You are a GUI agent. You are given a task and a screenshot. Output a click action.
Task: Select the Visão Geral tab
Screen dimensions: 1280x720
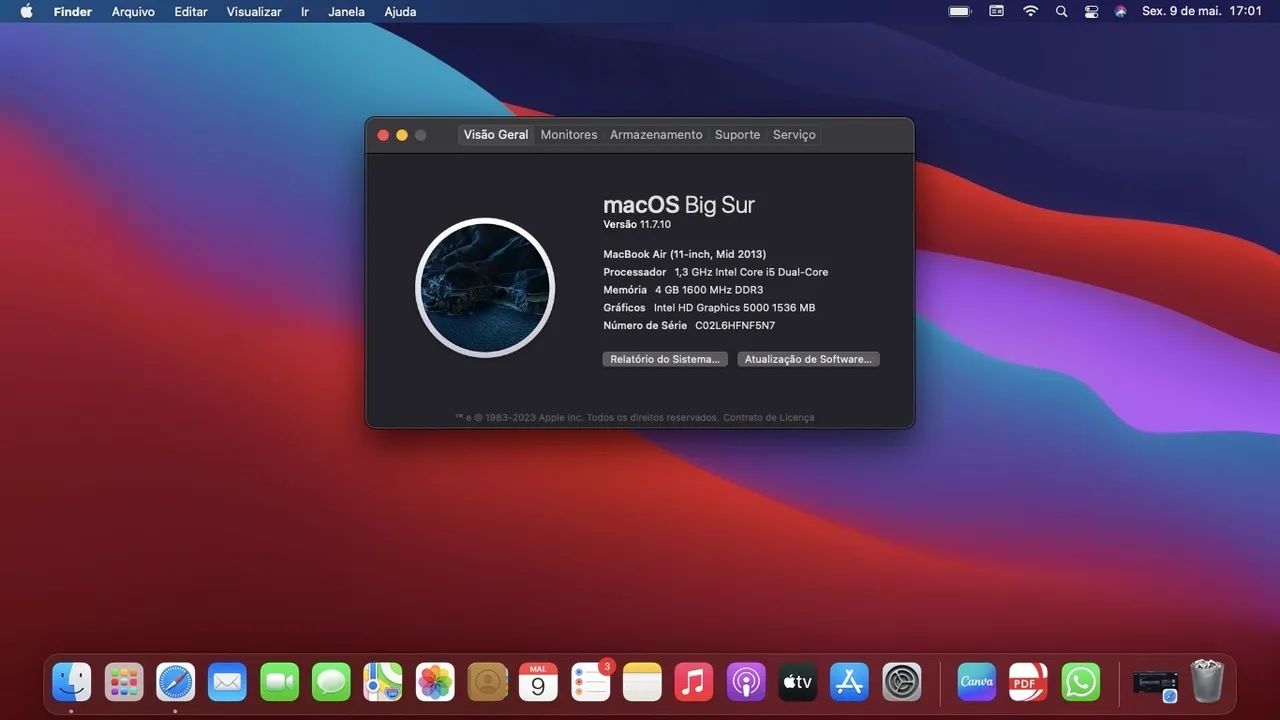(x=496, y=135)
